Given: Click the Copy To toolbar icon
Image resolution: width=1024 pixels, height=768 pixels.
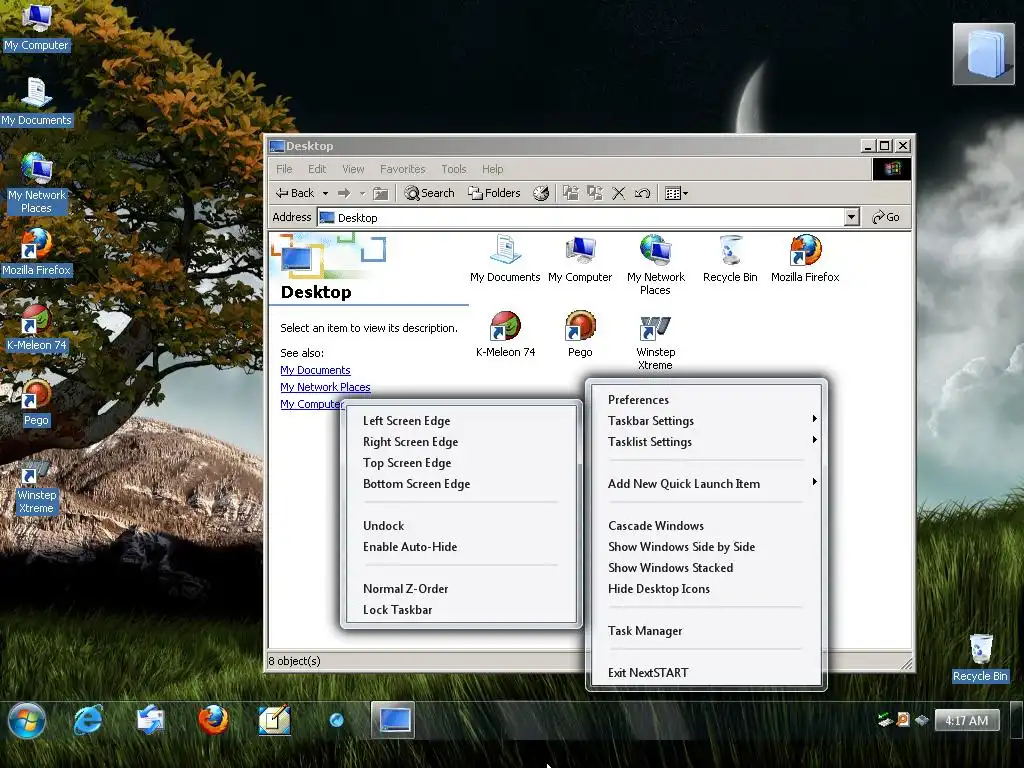Looking at the screenshot, I should point(595,193).
